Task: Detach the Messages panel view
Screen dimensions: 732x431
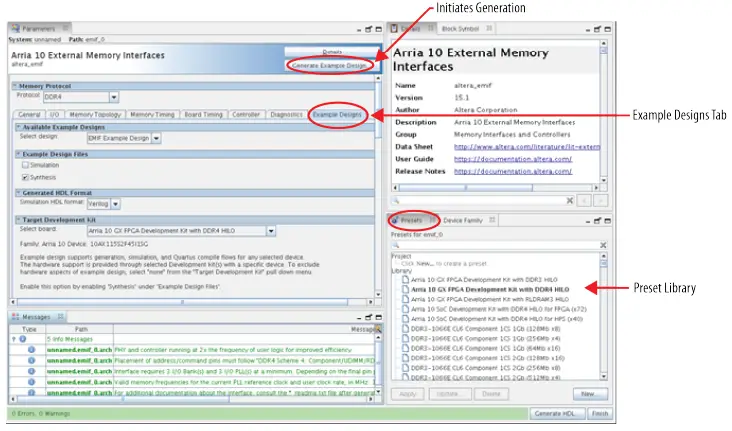Action: coord(368,317)
